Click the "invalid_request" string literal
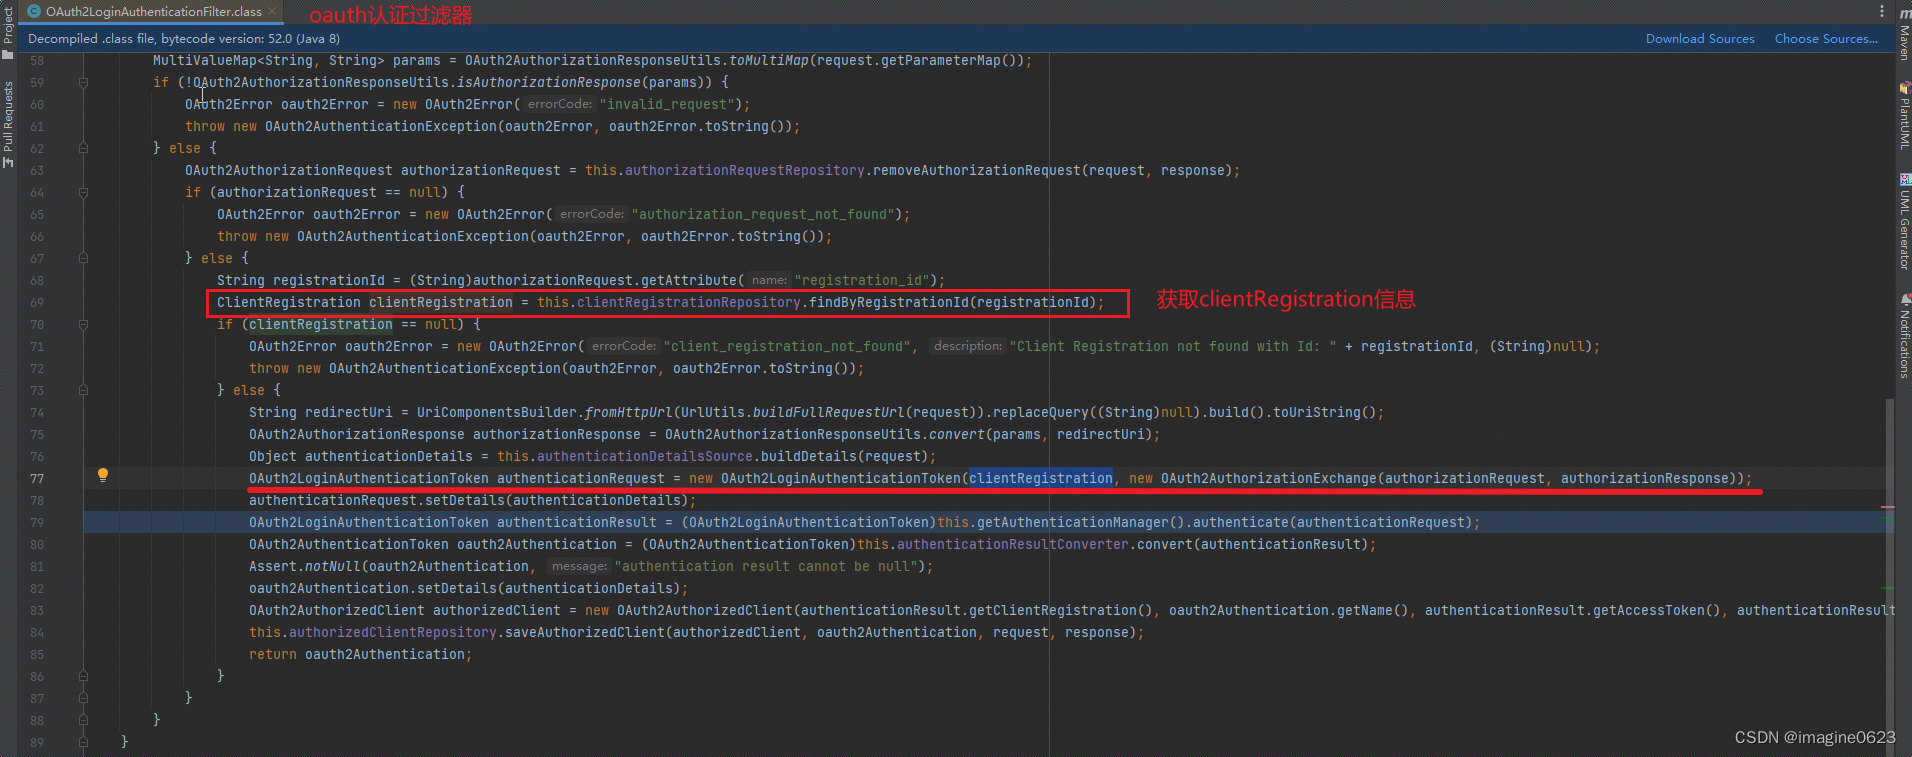The width and height of the screenshot is (1912, 757). click(x=665, y=104)
